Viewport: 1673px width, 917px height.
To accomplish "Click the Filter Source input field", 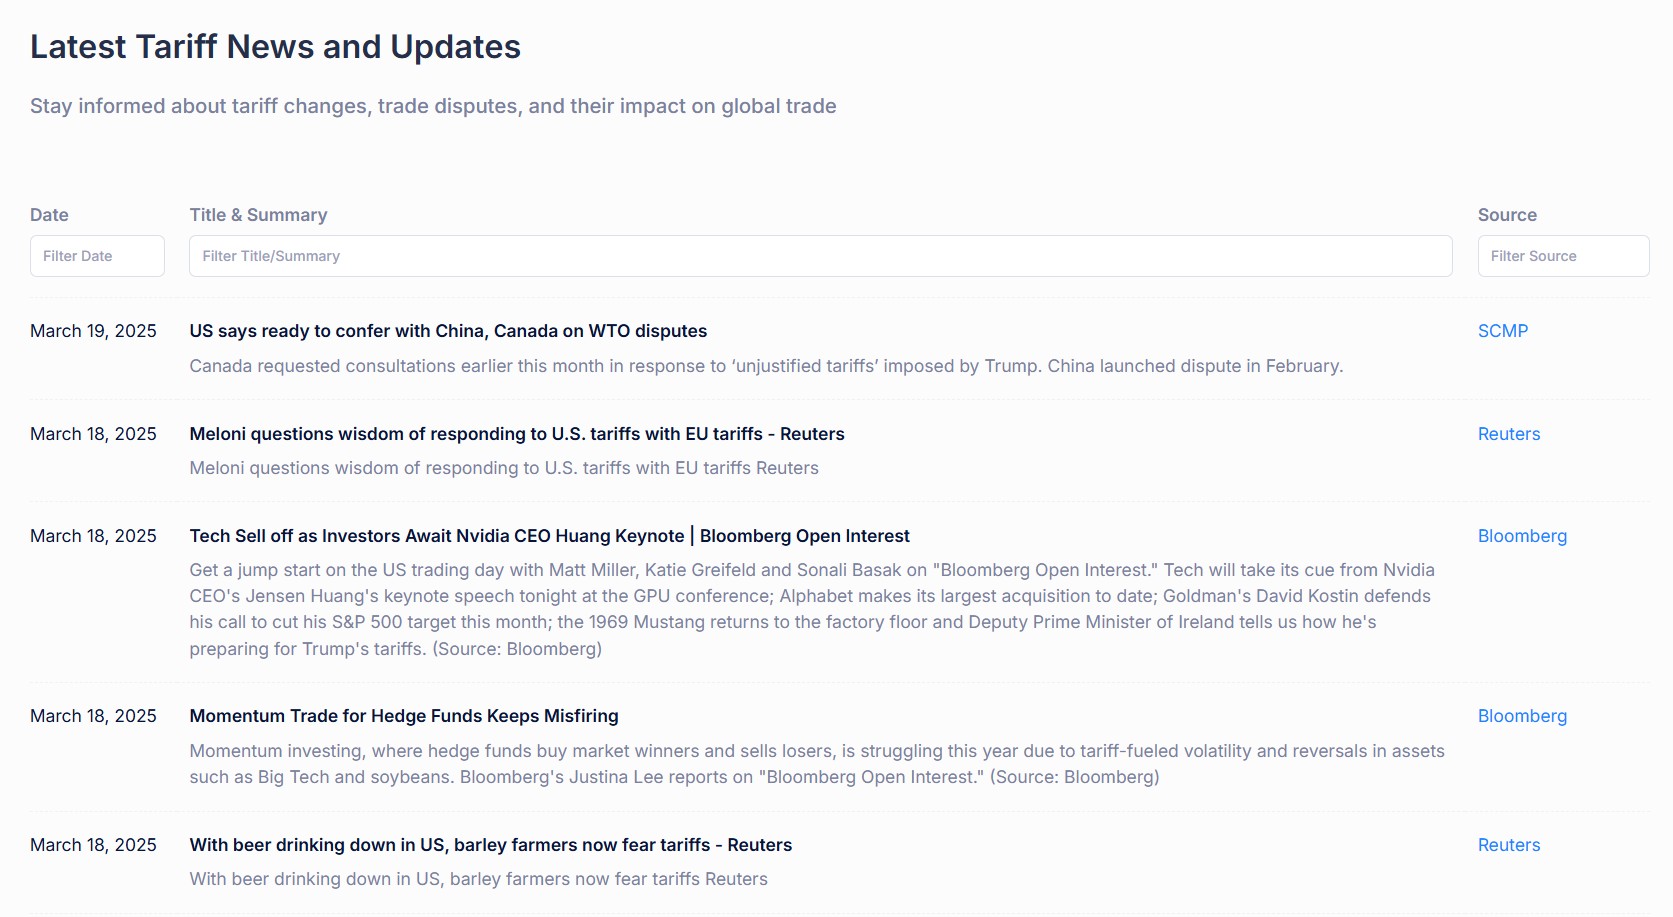I will coord(1563,256).
